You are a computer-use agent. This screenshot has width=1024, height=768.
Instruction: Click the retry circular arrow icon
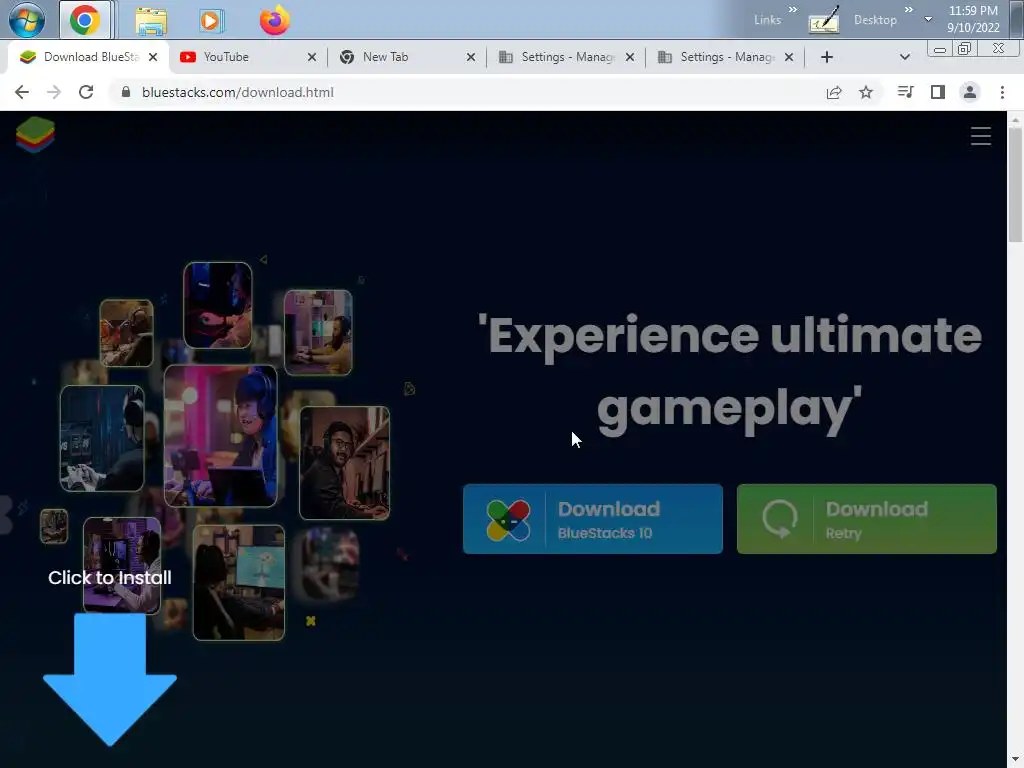tap(780, 519)
